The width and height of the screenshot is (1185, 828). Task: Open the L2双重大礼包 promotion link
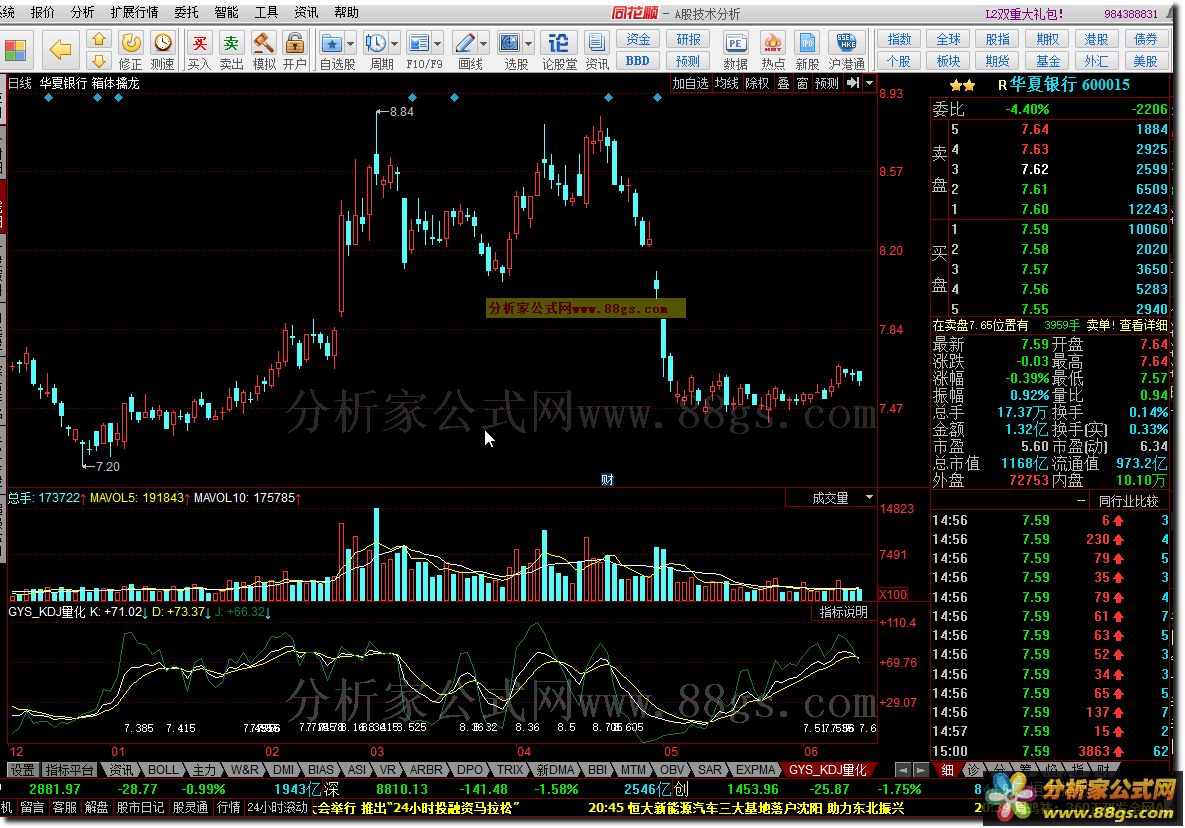coord(1025,14)
